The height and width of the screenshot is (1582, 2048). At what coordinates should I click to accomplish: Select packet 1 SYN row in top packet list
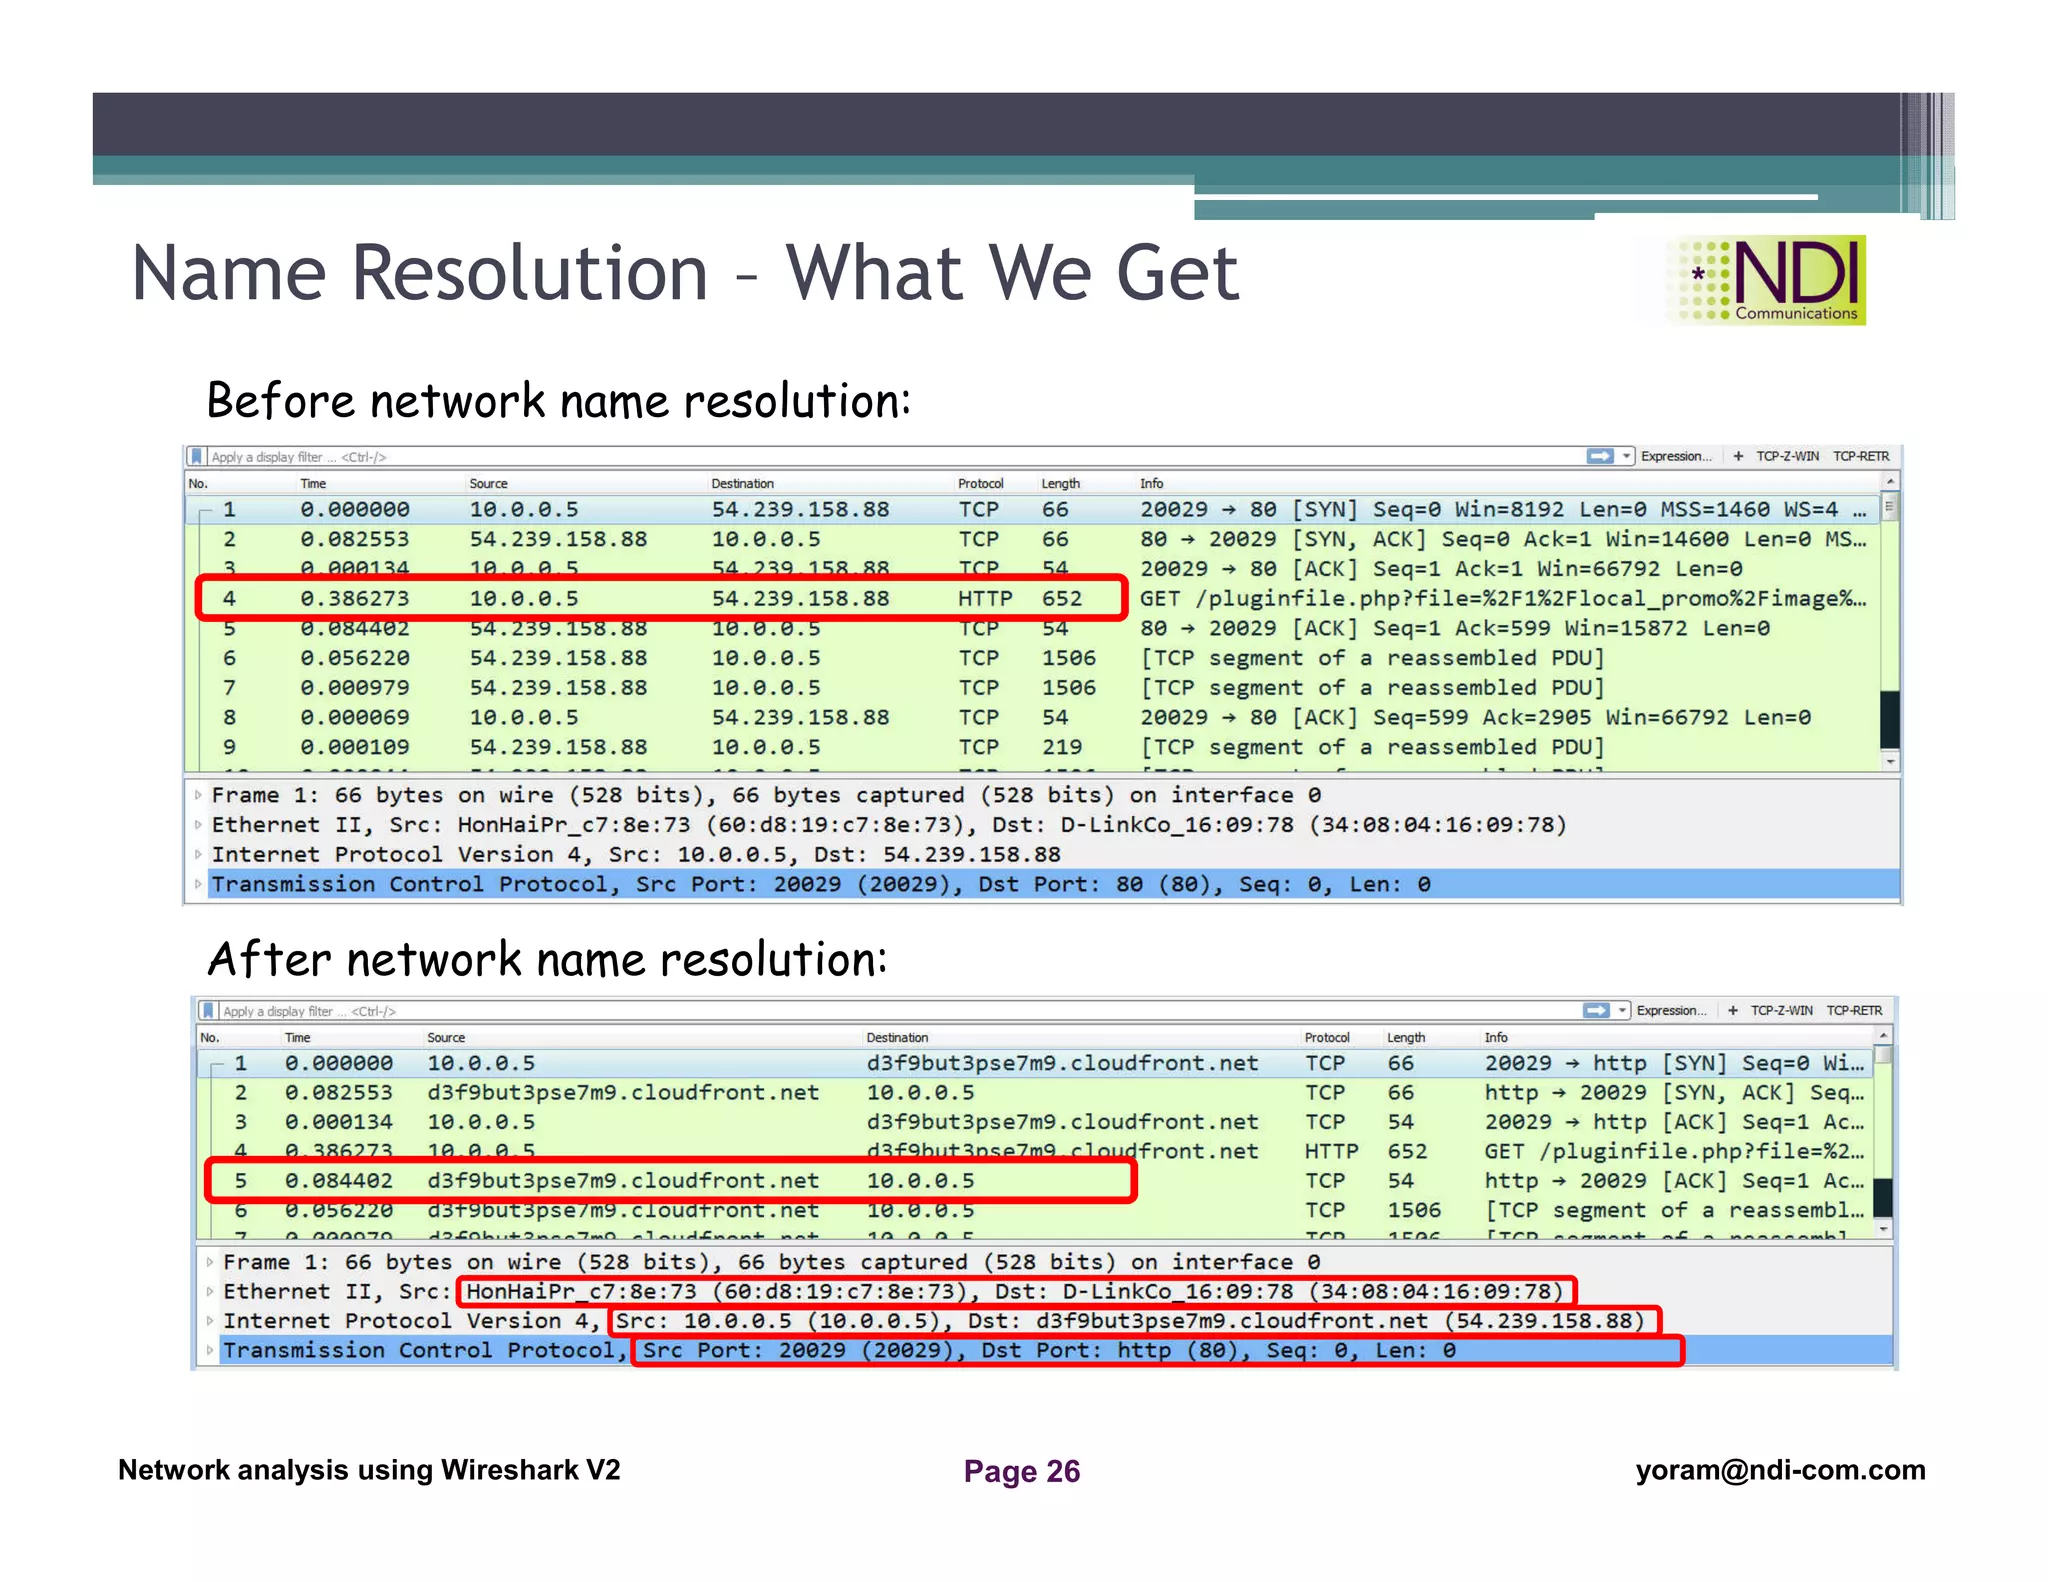pos(1032,509)
